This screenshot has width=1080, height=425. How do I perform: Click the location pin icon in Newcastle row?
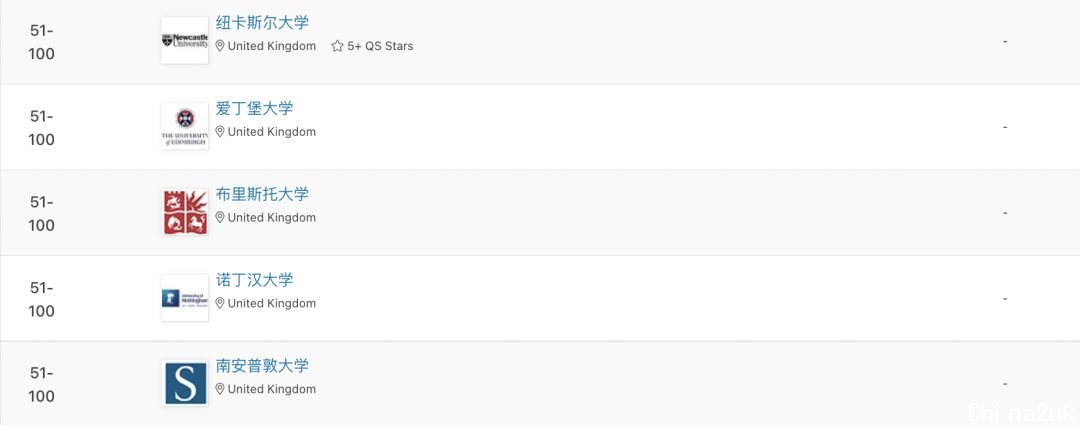(x=220, y=46)
